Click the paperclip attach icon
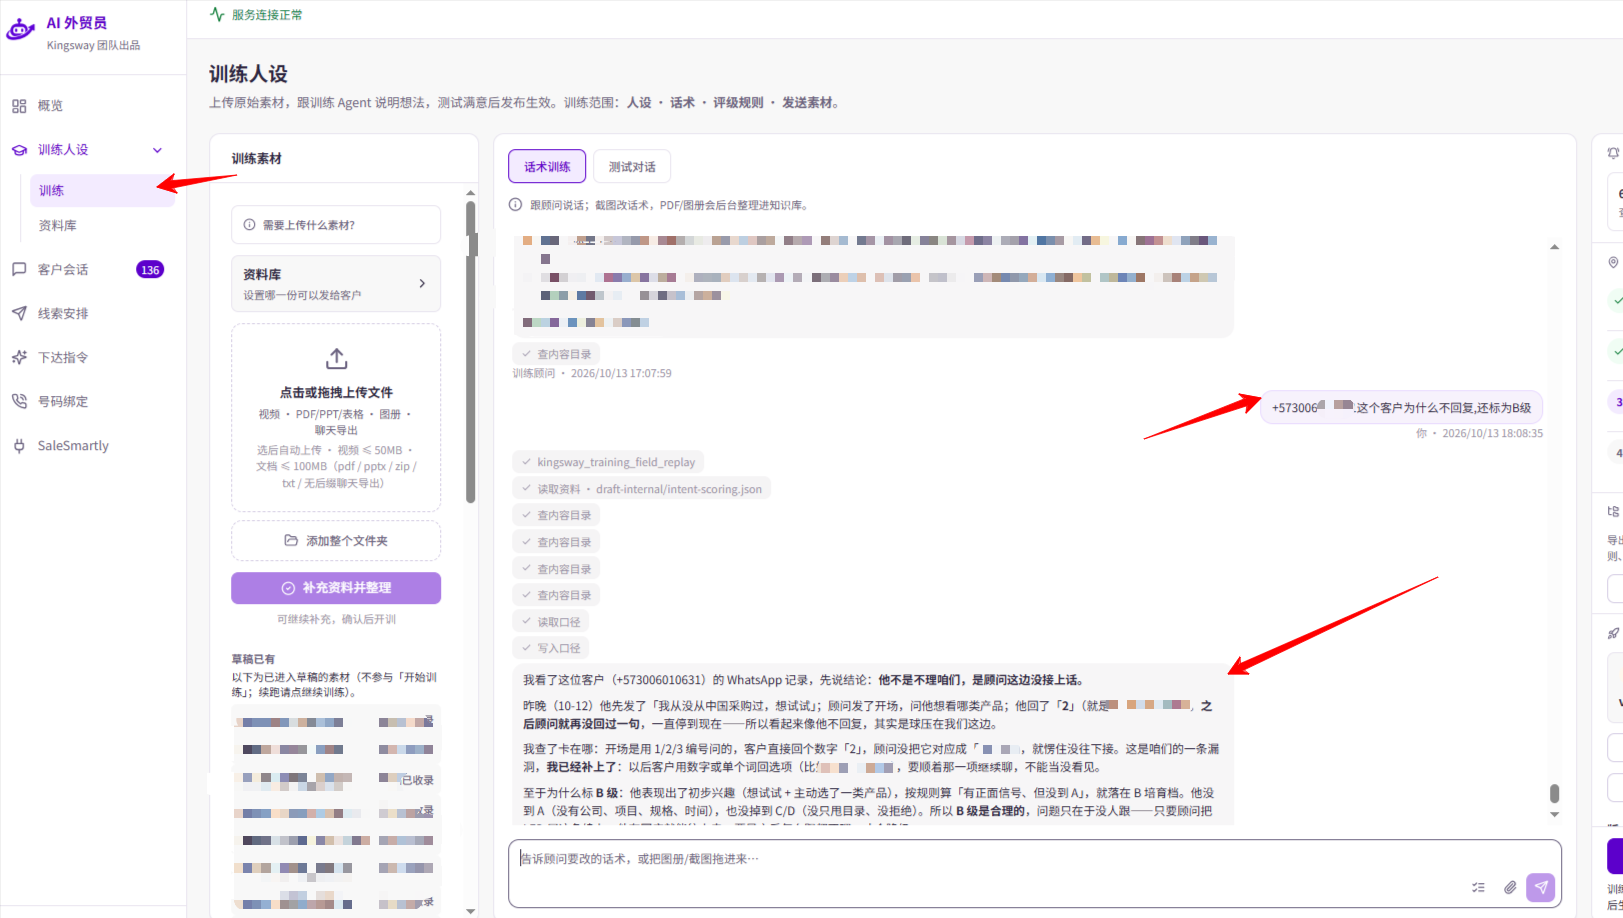The width and height of the screenshot is (1623, 918). click(1510, 887)
